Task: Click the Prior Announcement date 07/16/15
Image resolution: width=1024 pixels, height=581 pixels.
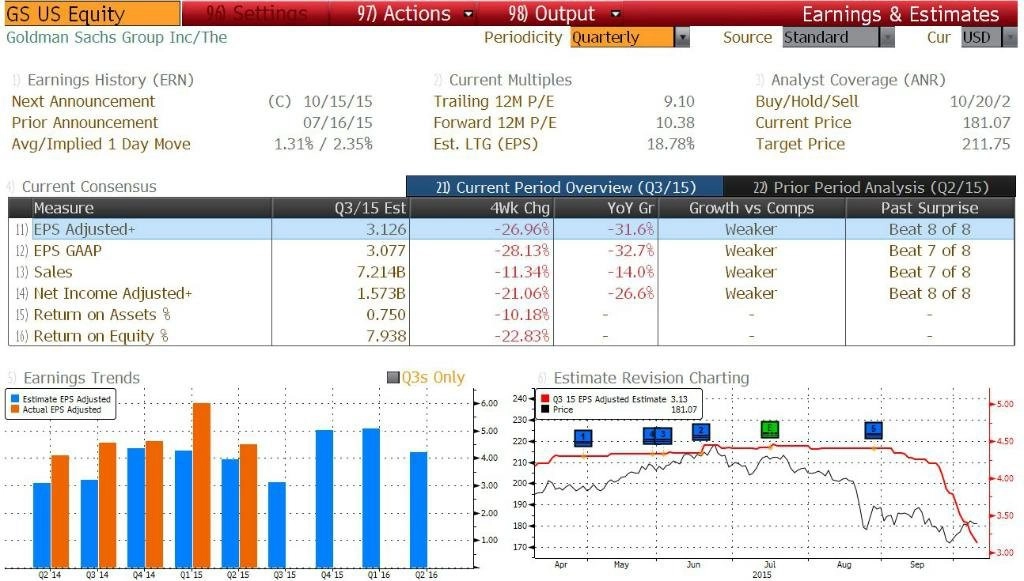Action: pos(338,123)
